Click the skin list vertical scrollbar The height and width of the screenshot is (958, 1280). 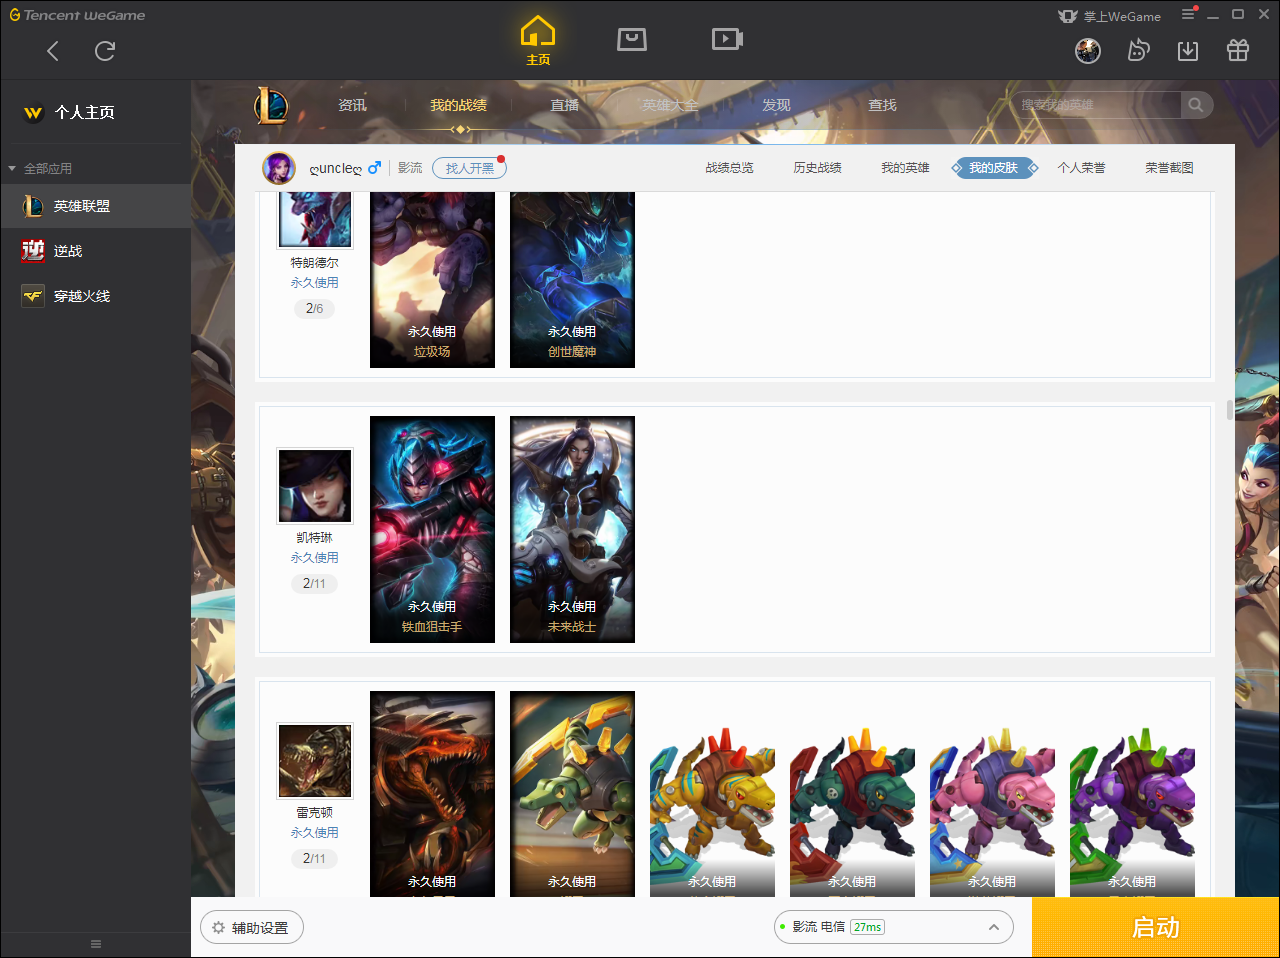tap(1229, 410)
